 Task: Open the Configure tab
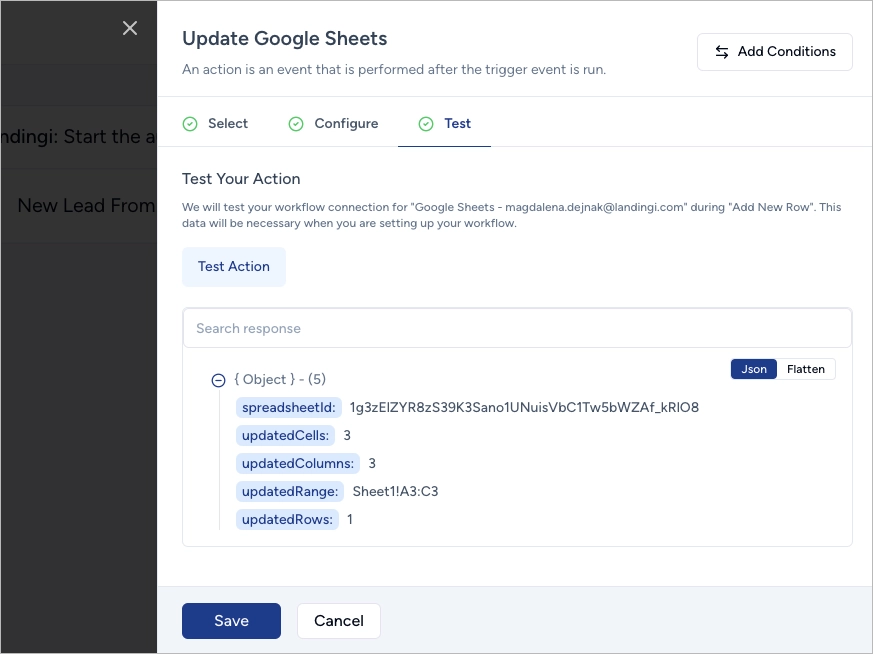[346, 124]
